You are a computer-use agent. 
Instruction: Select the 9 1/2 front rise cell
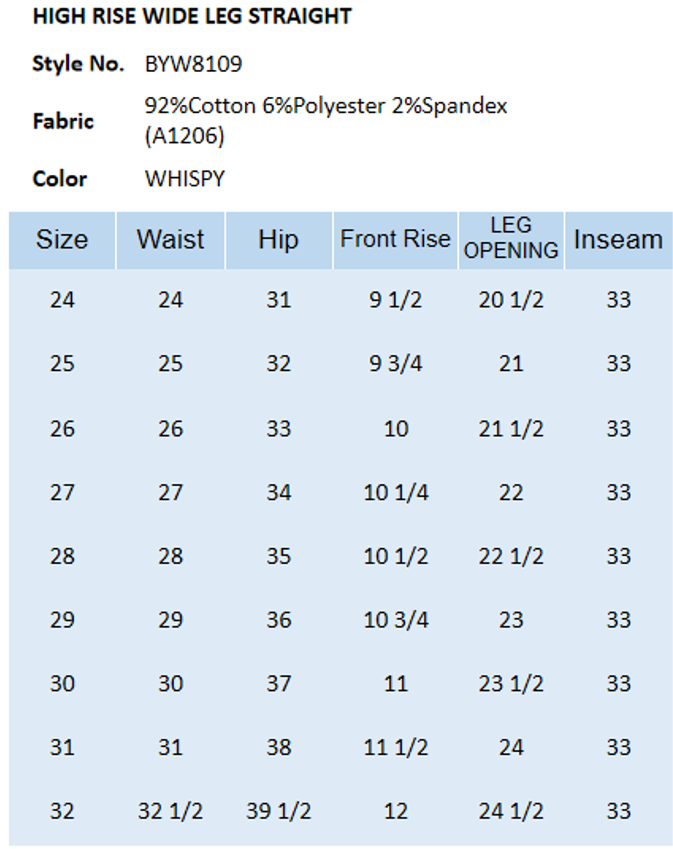396,300
